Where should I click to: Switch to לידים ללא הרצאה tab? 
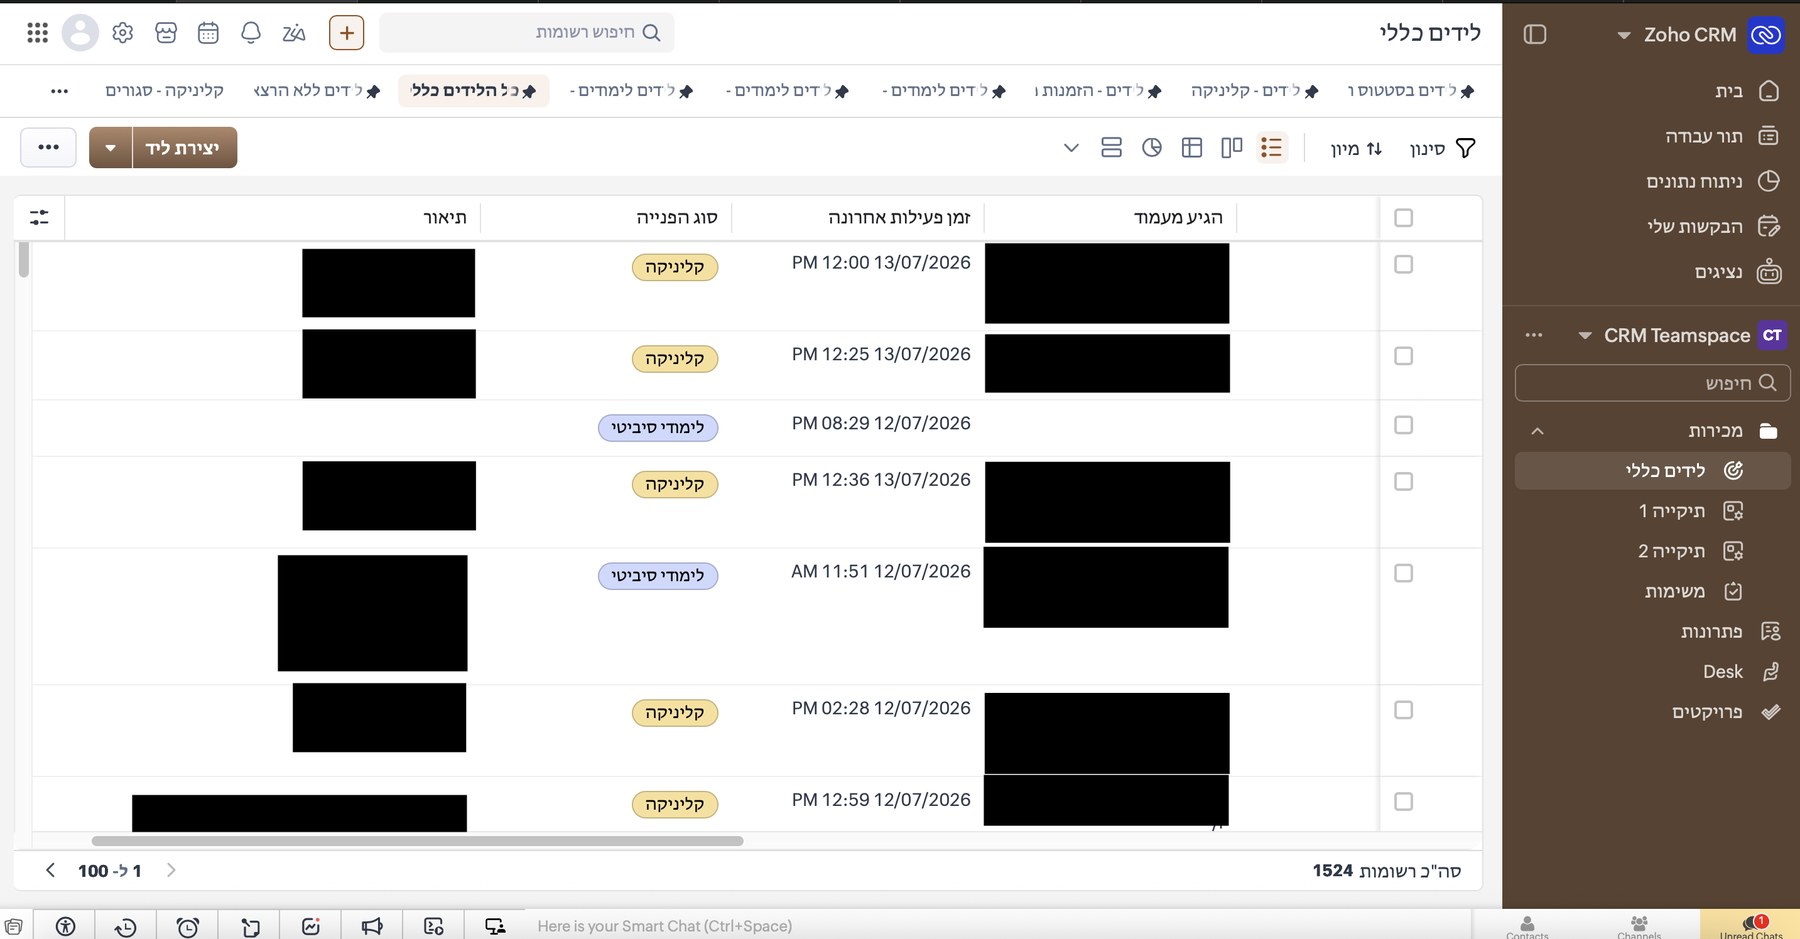316,91
